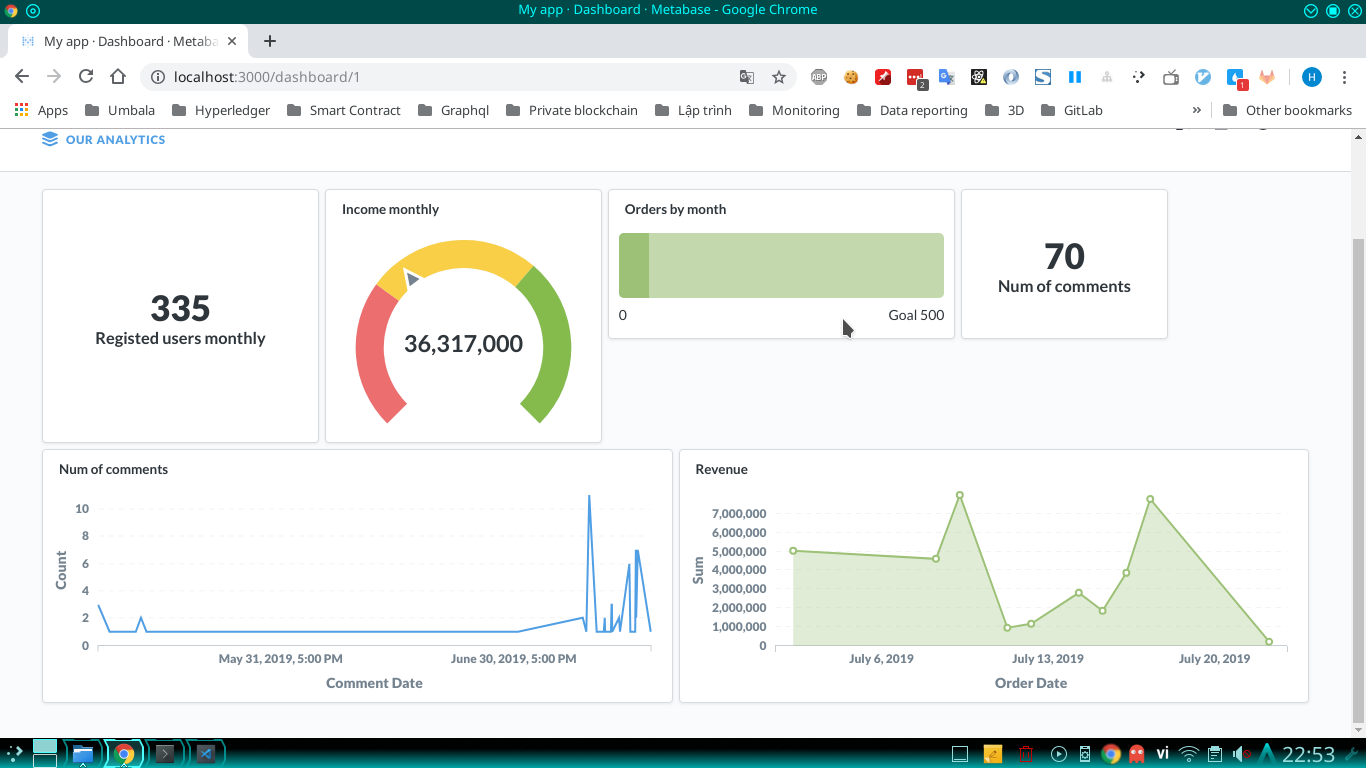Open the Apps shortcut in bookmarks bar

pos(41,110)
